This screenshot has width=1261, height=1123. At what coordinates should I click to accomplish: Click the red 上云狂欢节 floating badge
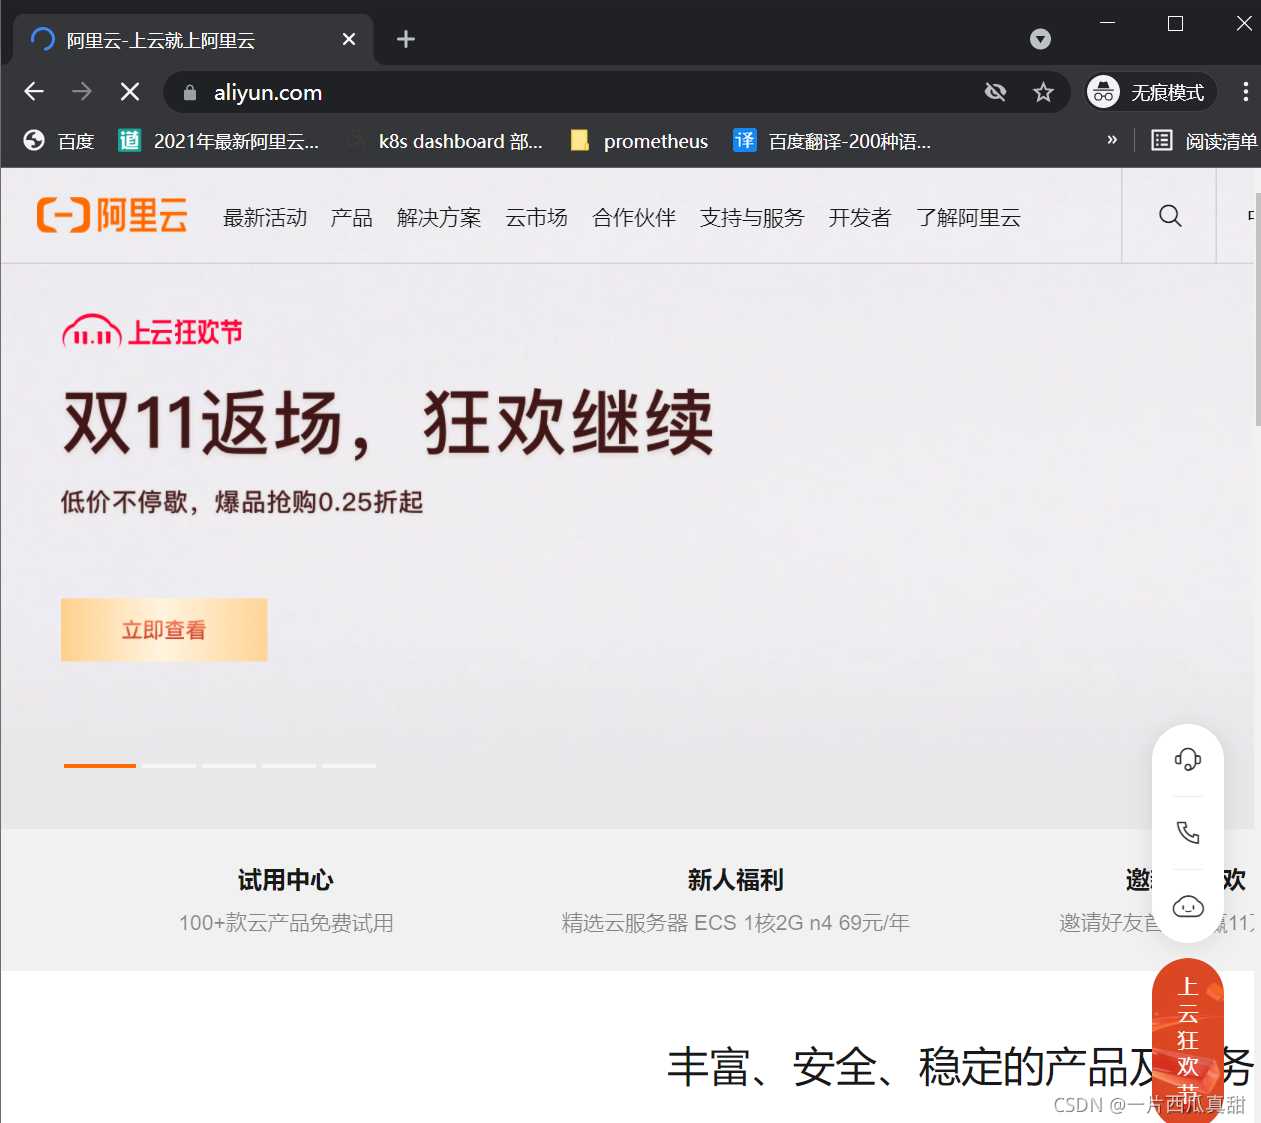coord(1188,1040)
